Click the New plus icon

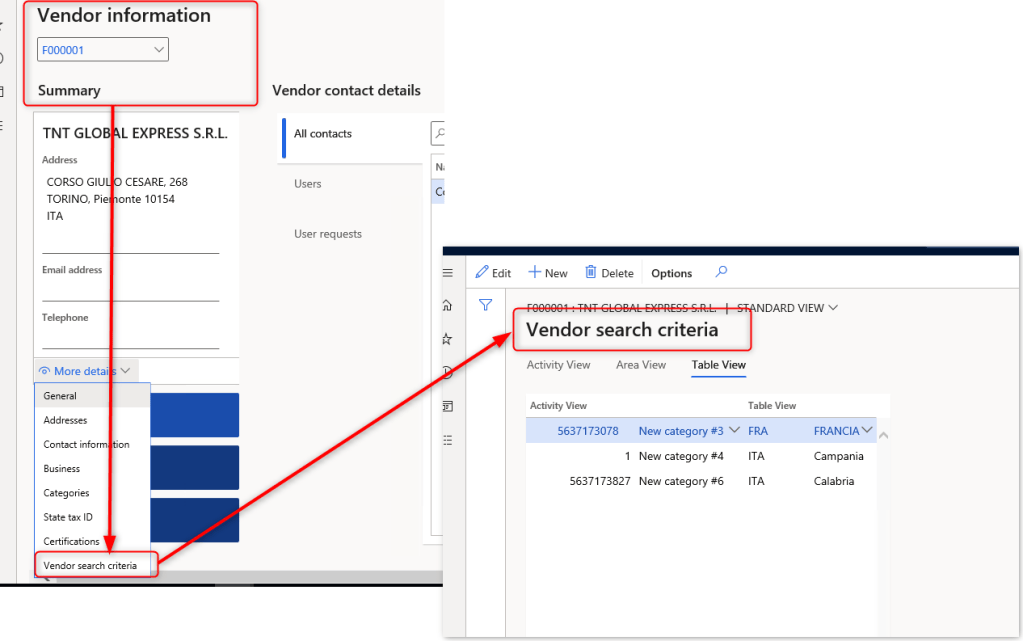[535, 273]
